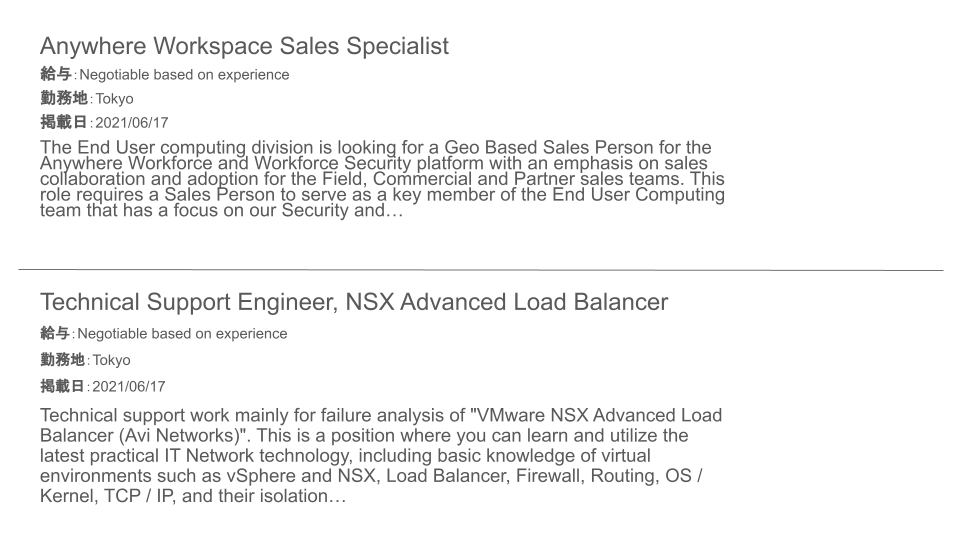Click the End User computing description paragraph
This screenshot has height=540, width=960.
(383, 179)
